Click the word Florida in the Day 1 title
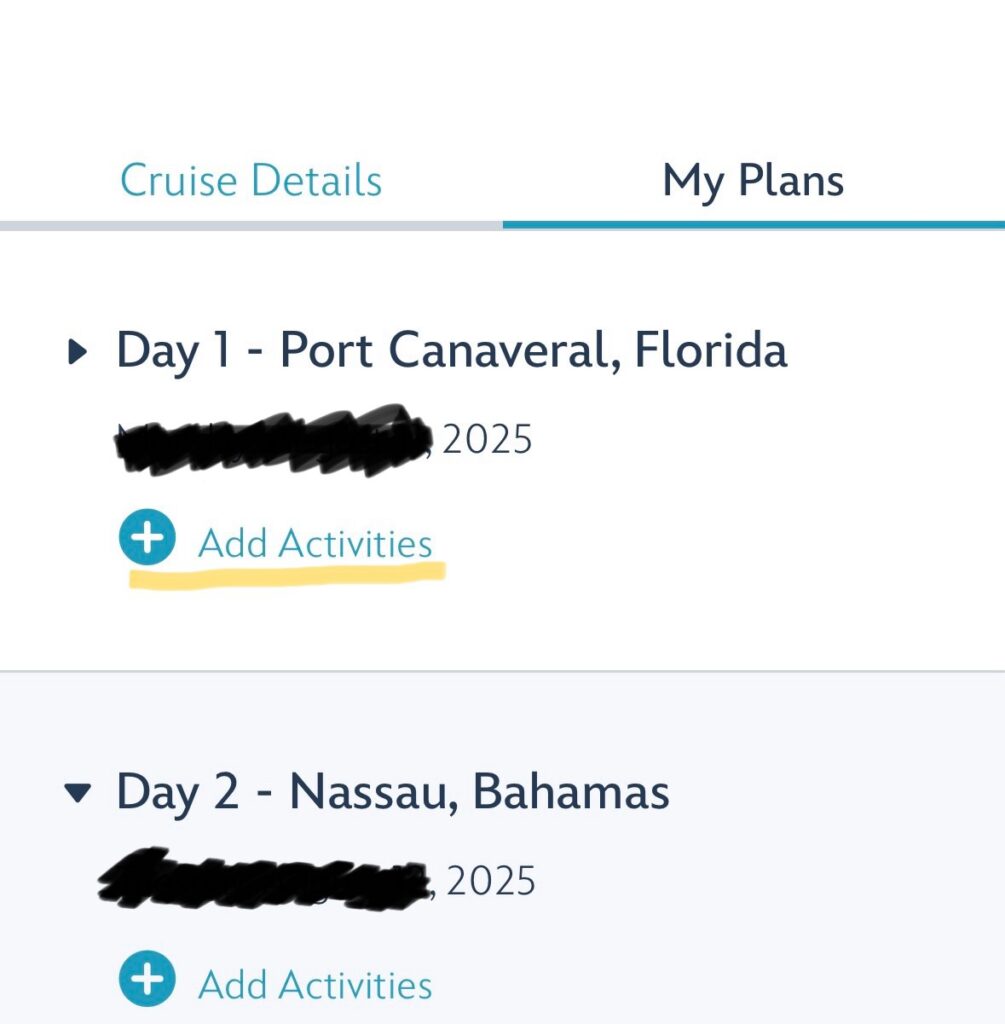1005x1024 pixels. click(x=710, y=350)
